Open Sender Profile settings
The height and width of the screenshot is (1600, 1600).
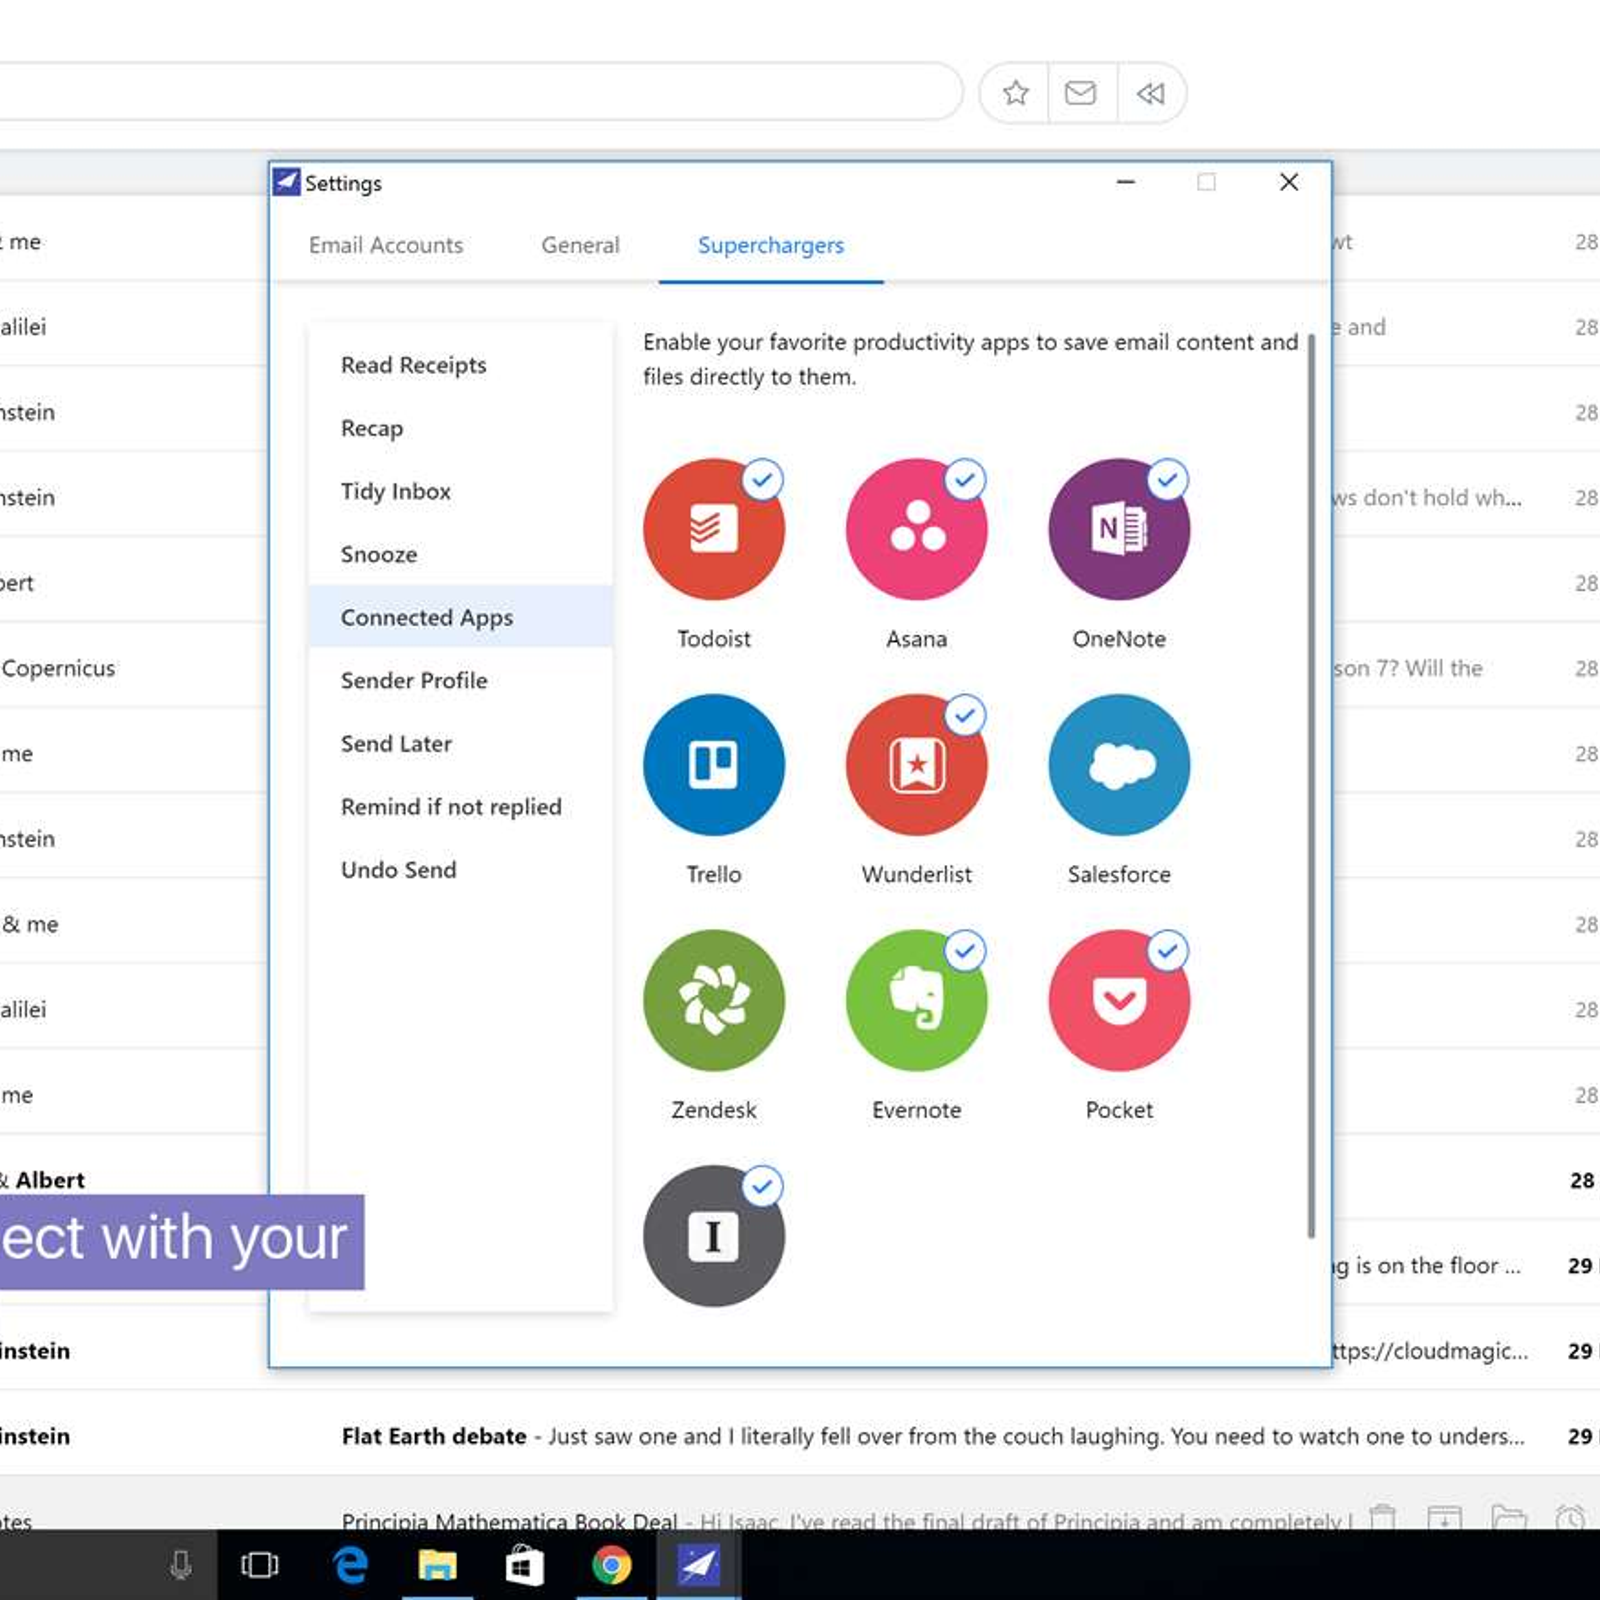[x=414, y=680]
